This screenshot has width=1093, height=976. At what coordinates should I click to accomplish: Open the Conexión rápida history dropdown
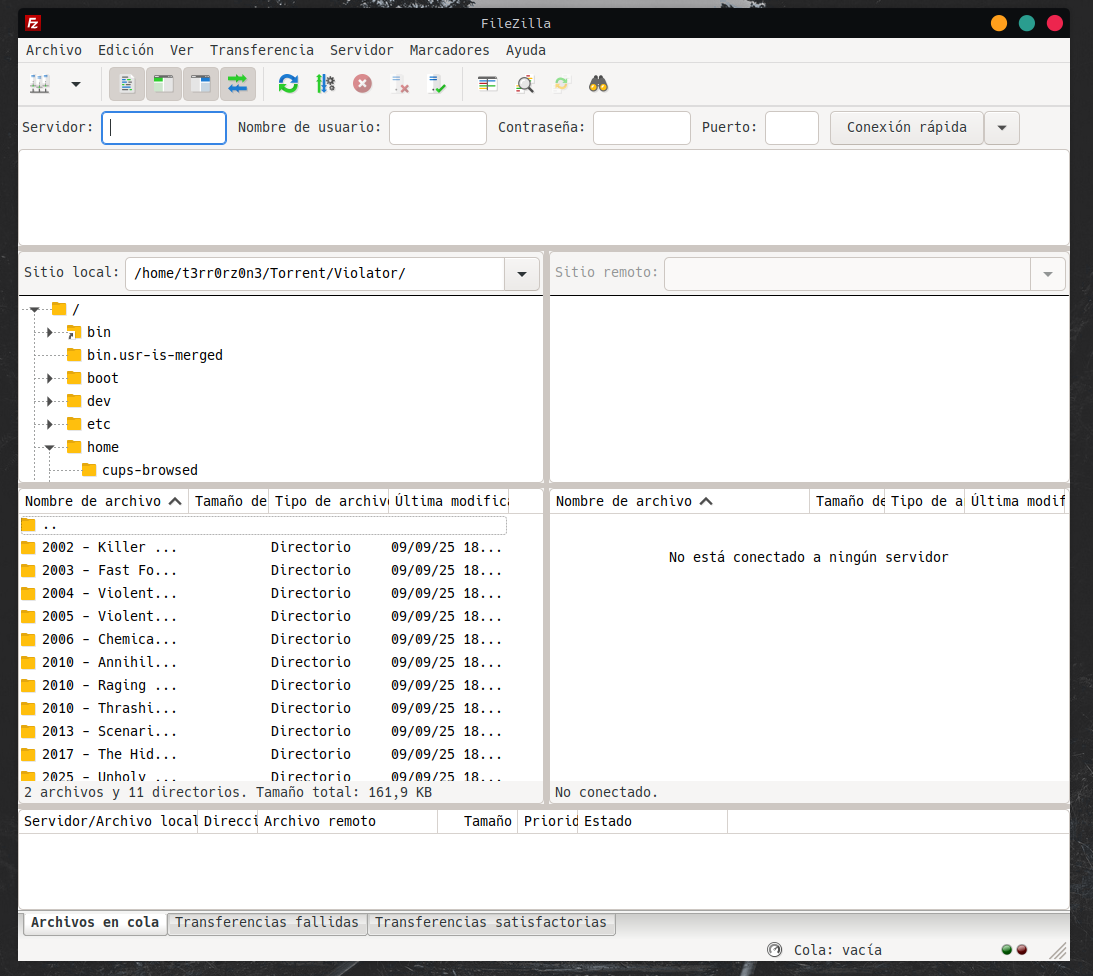click(1002, 128)
